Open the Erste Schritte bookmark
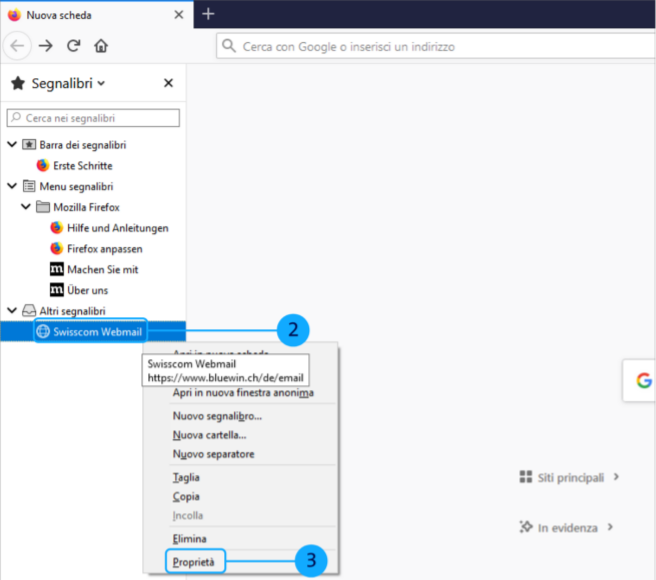 81,166
